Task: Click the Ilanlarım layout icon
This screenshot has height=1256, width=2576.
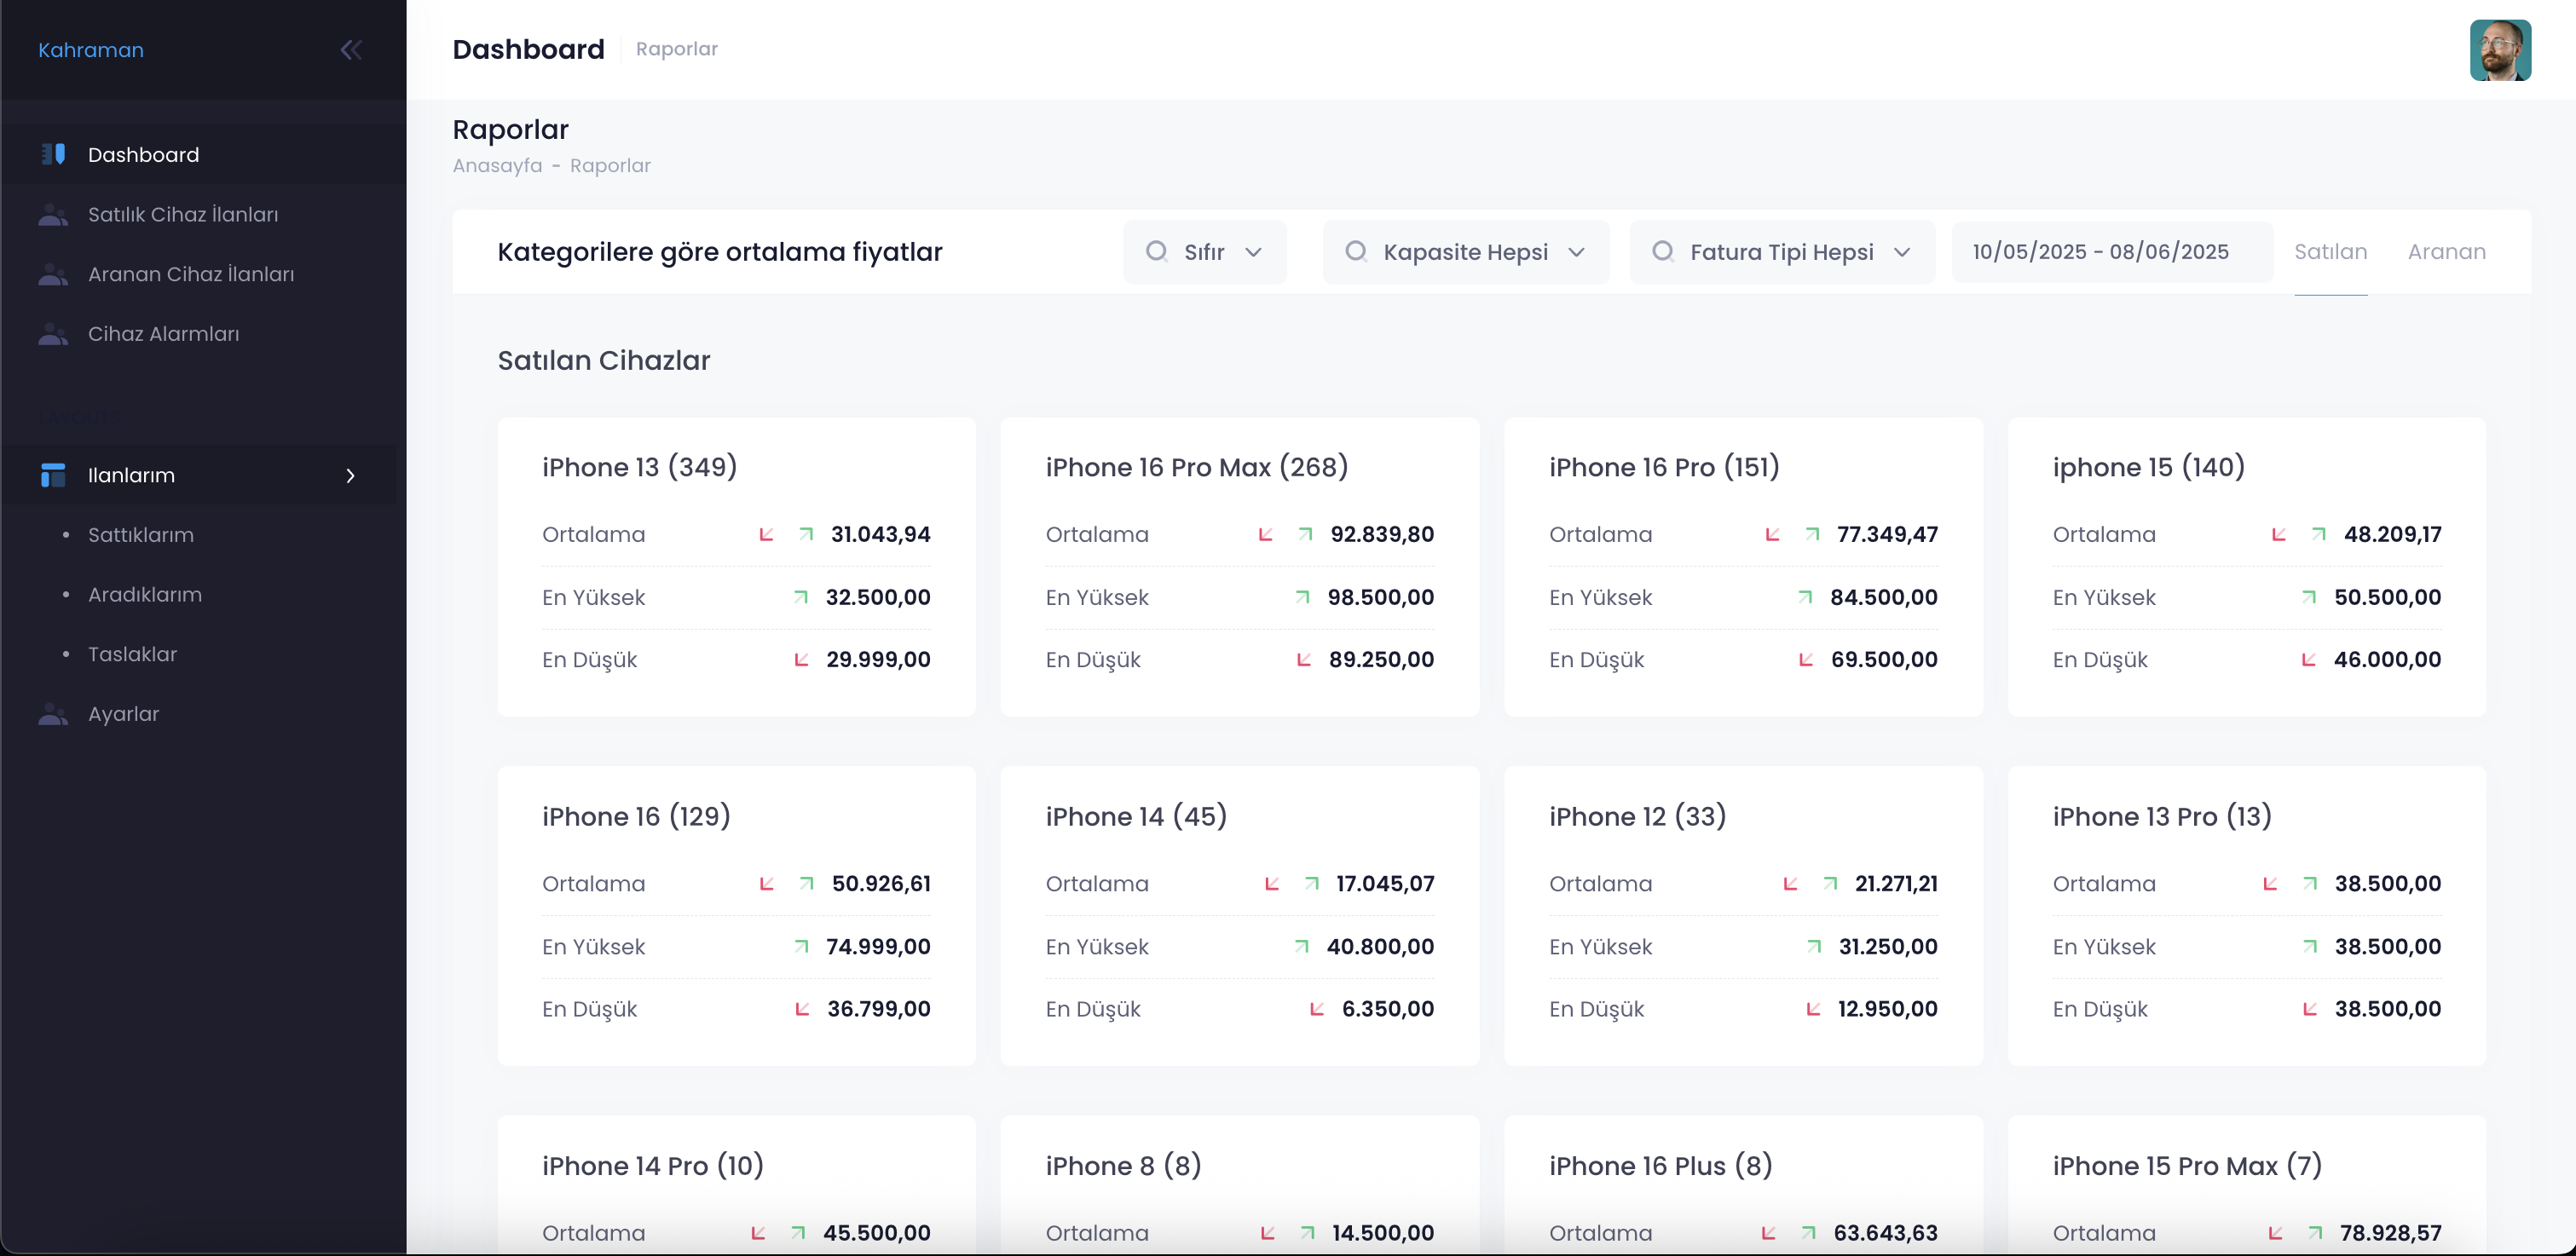Action: pos(53,475)
